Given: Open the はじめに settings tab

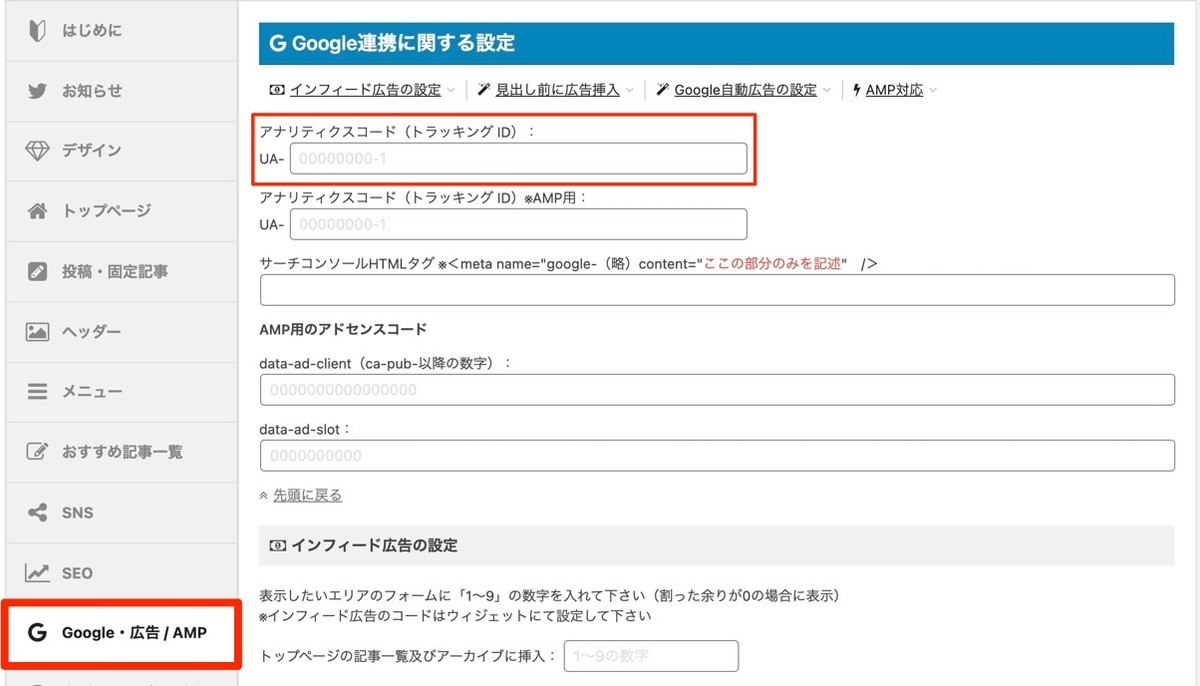Looking at the screenshot, I should pos(122,30).
